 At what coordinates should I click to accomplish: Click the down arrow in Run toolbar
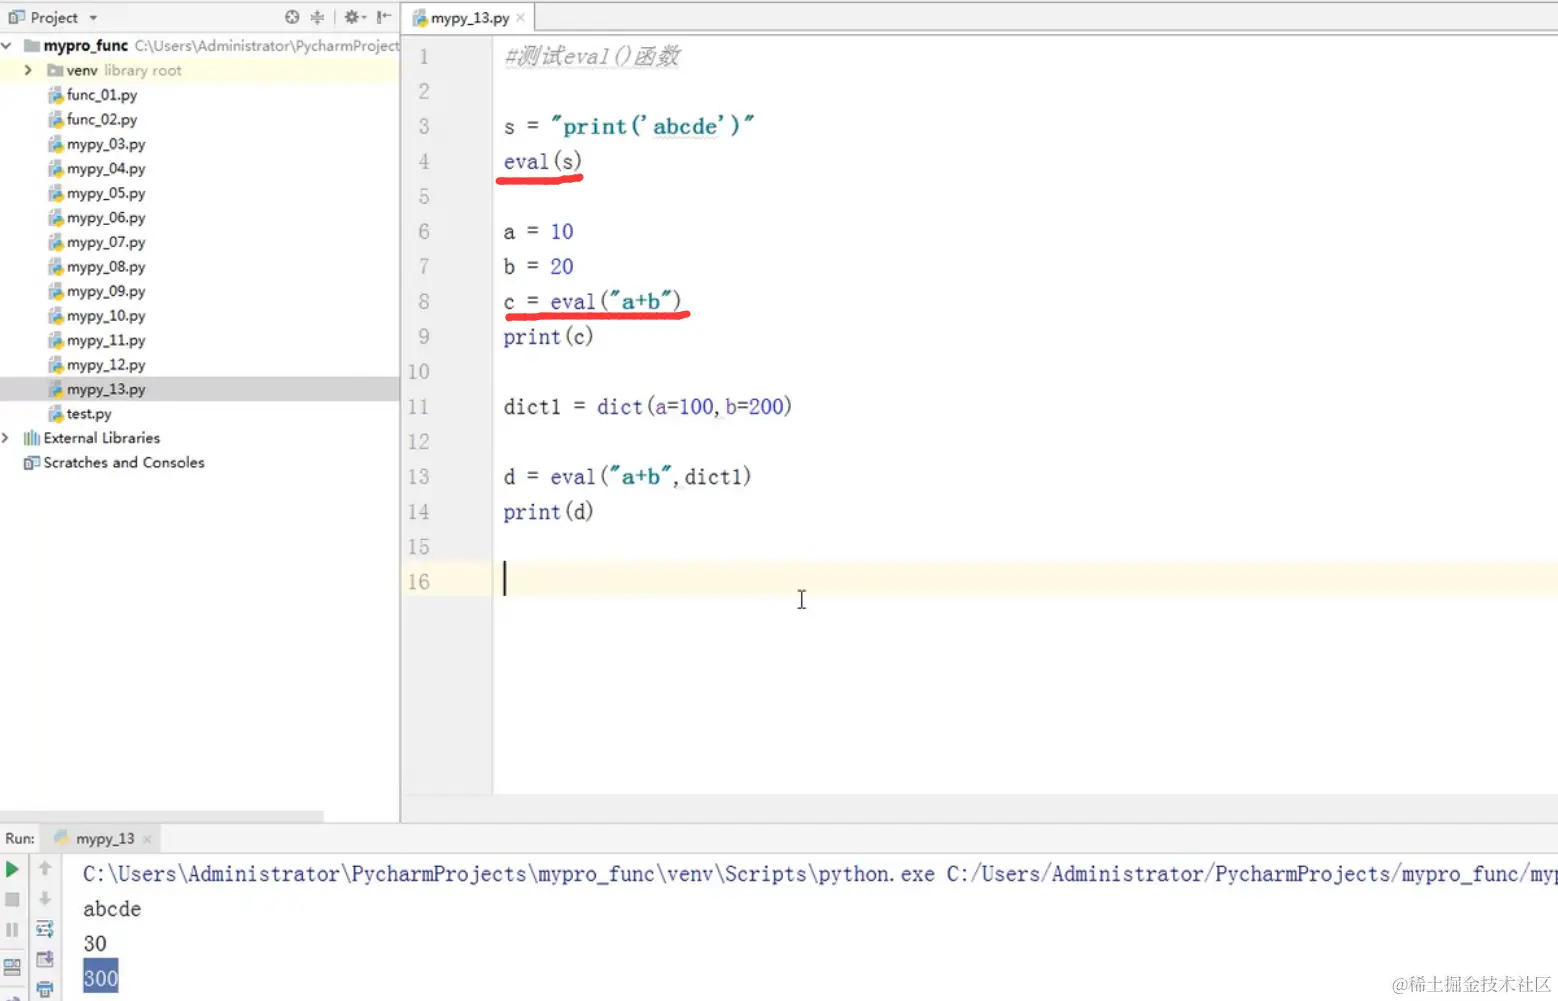45,899
